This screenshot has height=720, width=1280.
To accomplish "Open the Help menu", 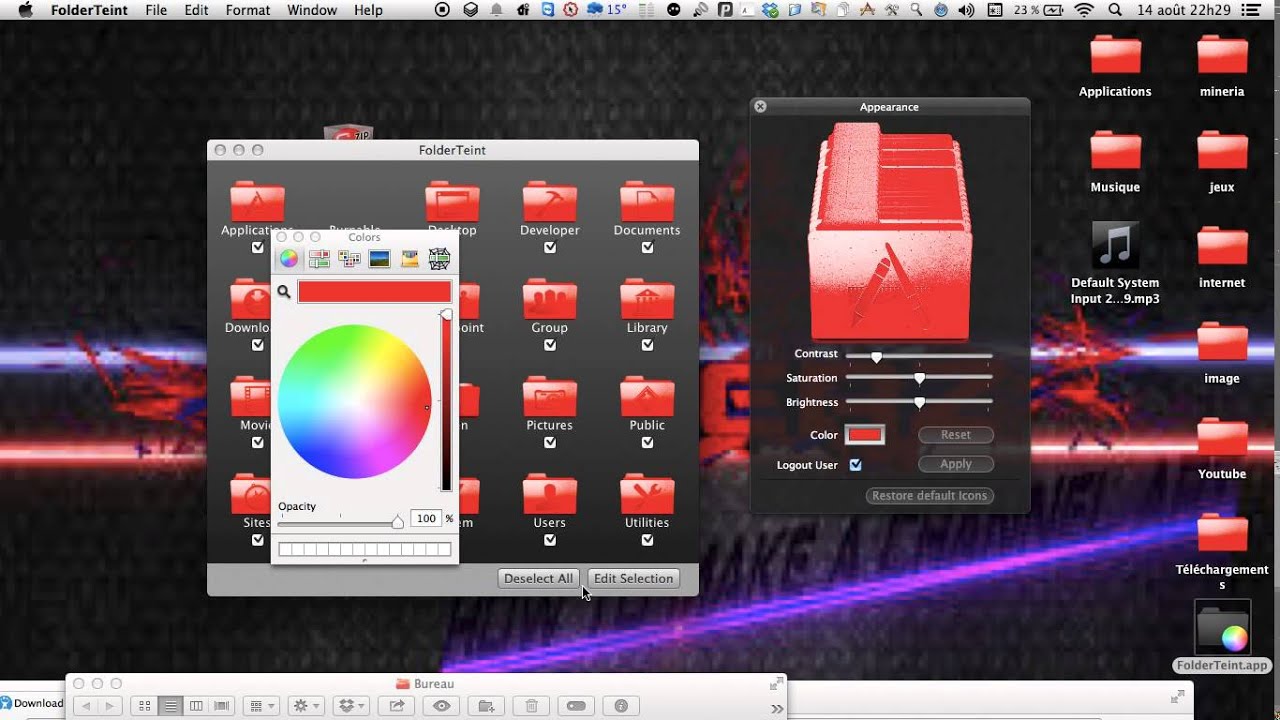I will (x=368, y=10).
